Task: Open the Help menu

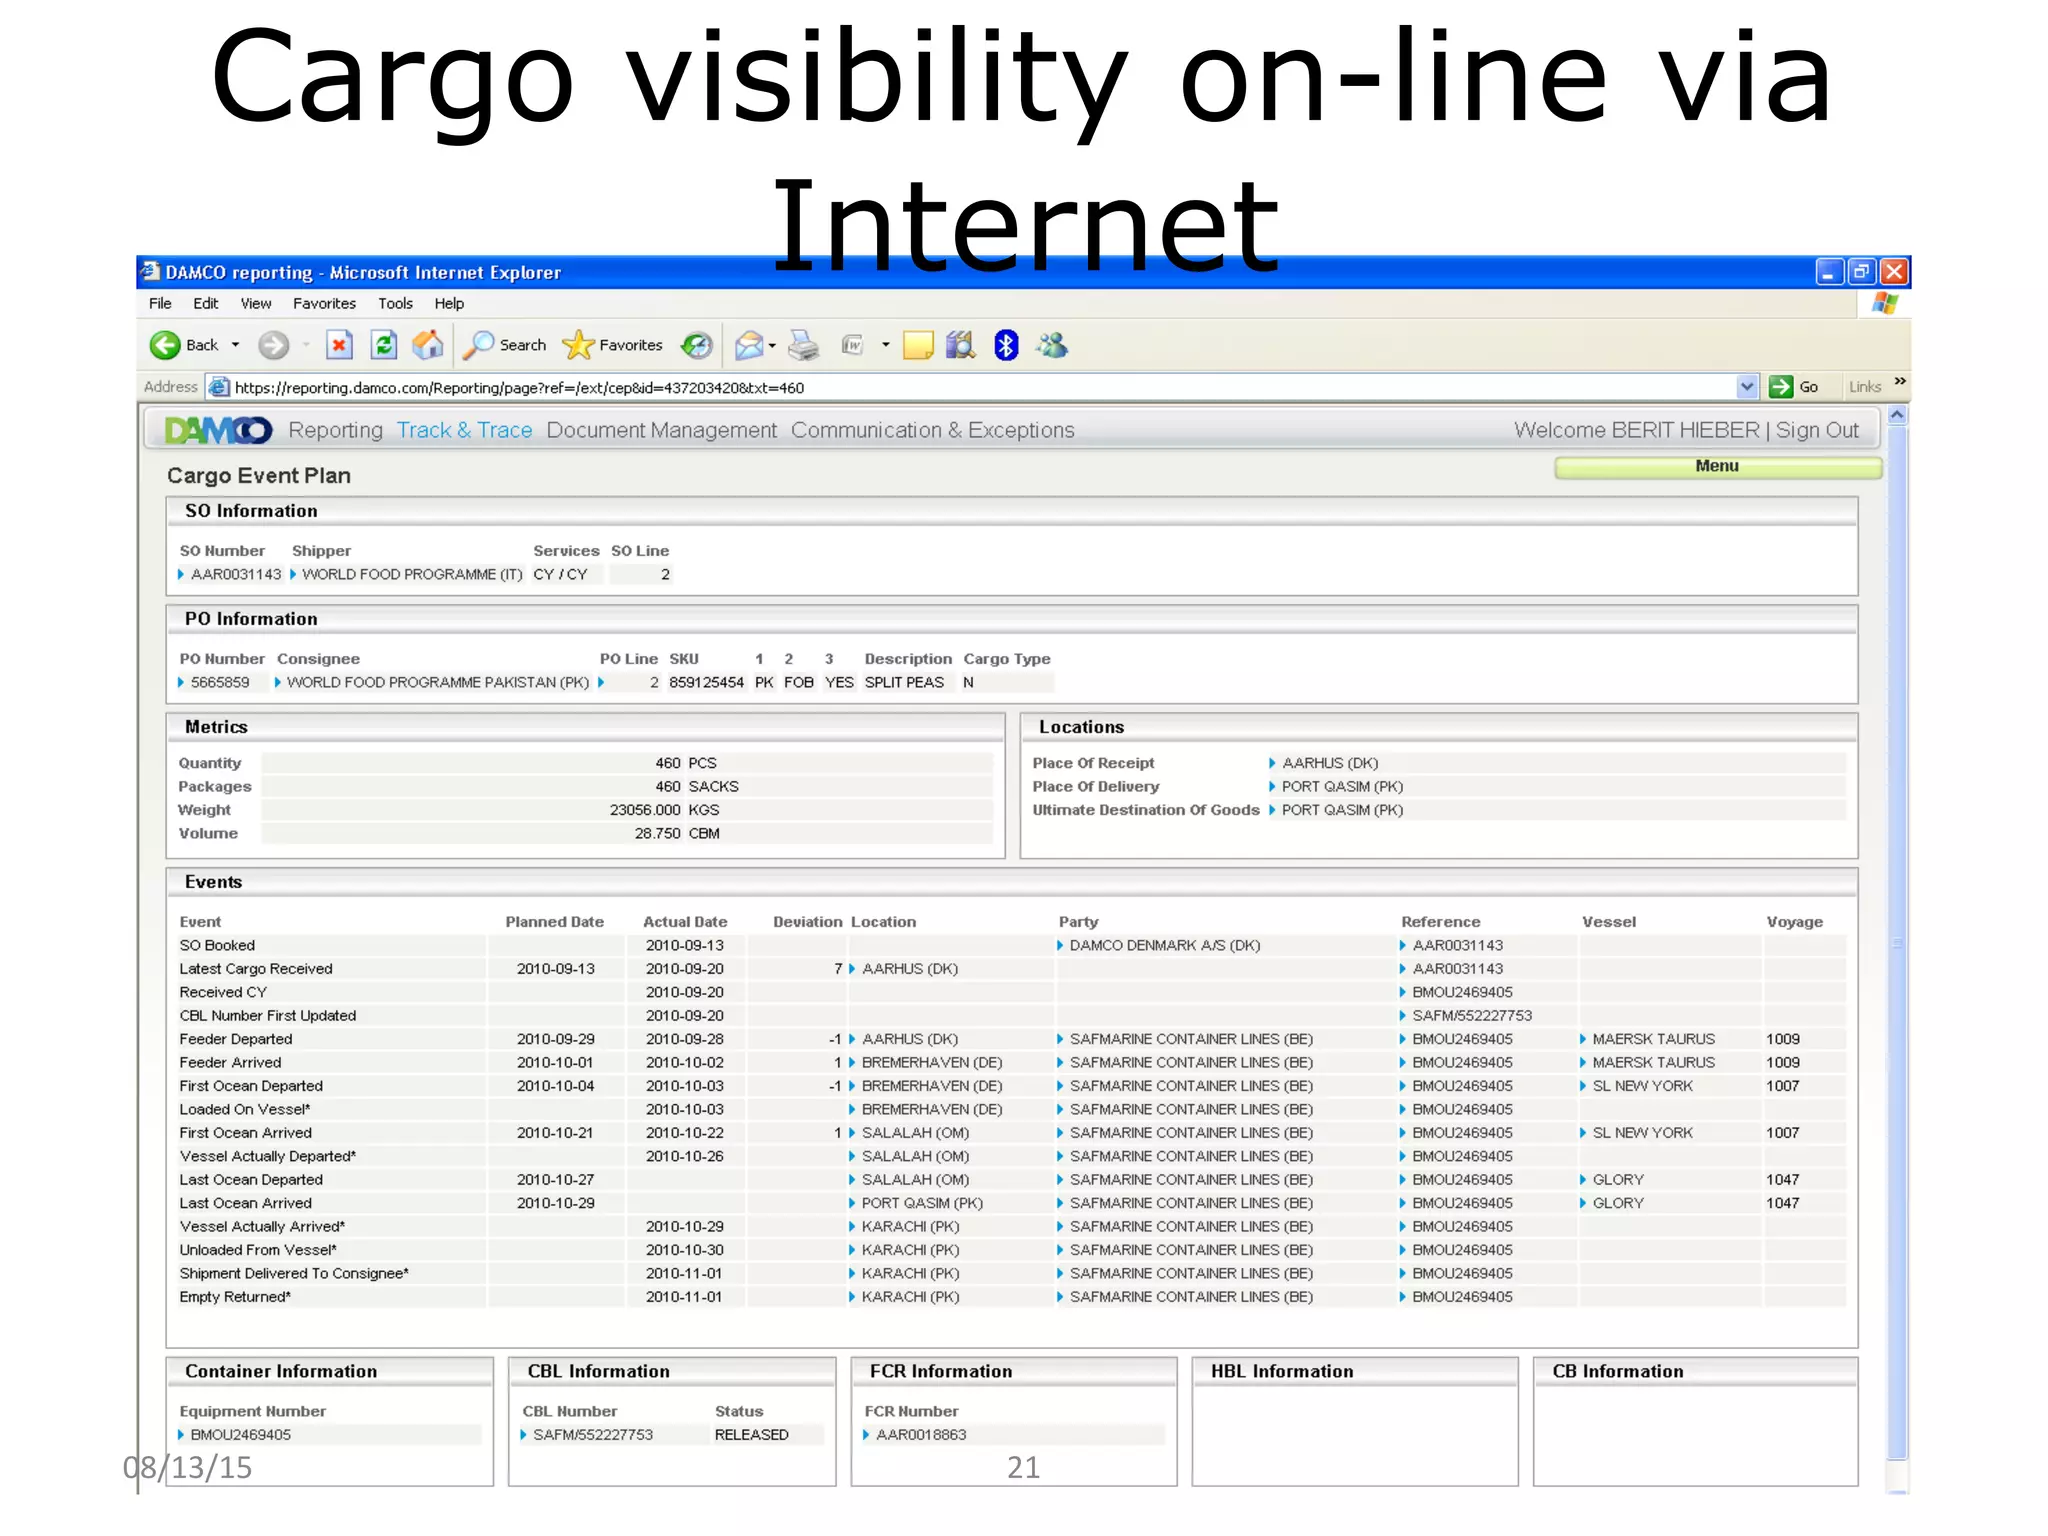Action: tap(449, 303)
